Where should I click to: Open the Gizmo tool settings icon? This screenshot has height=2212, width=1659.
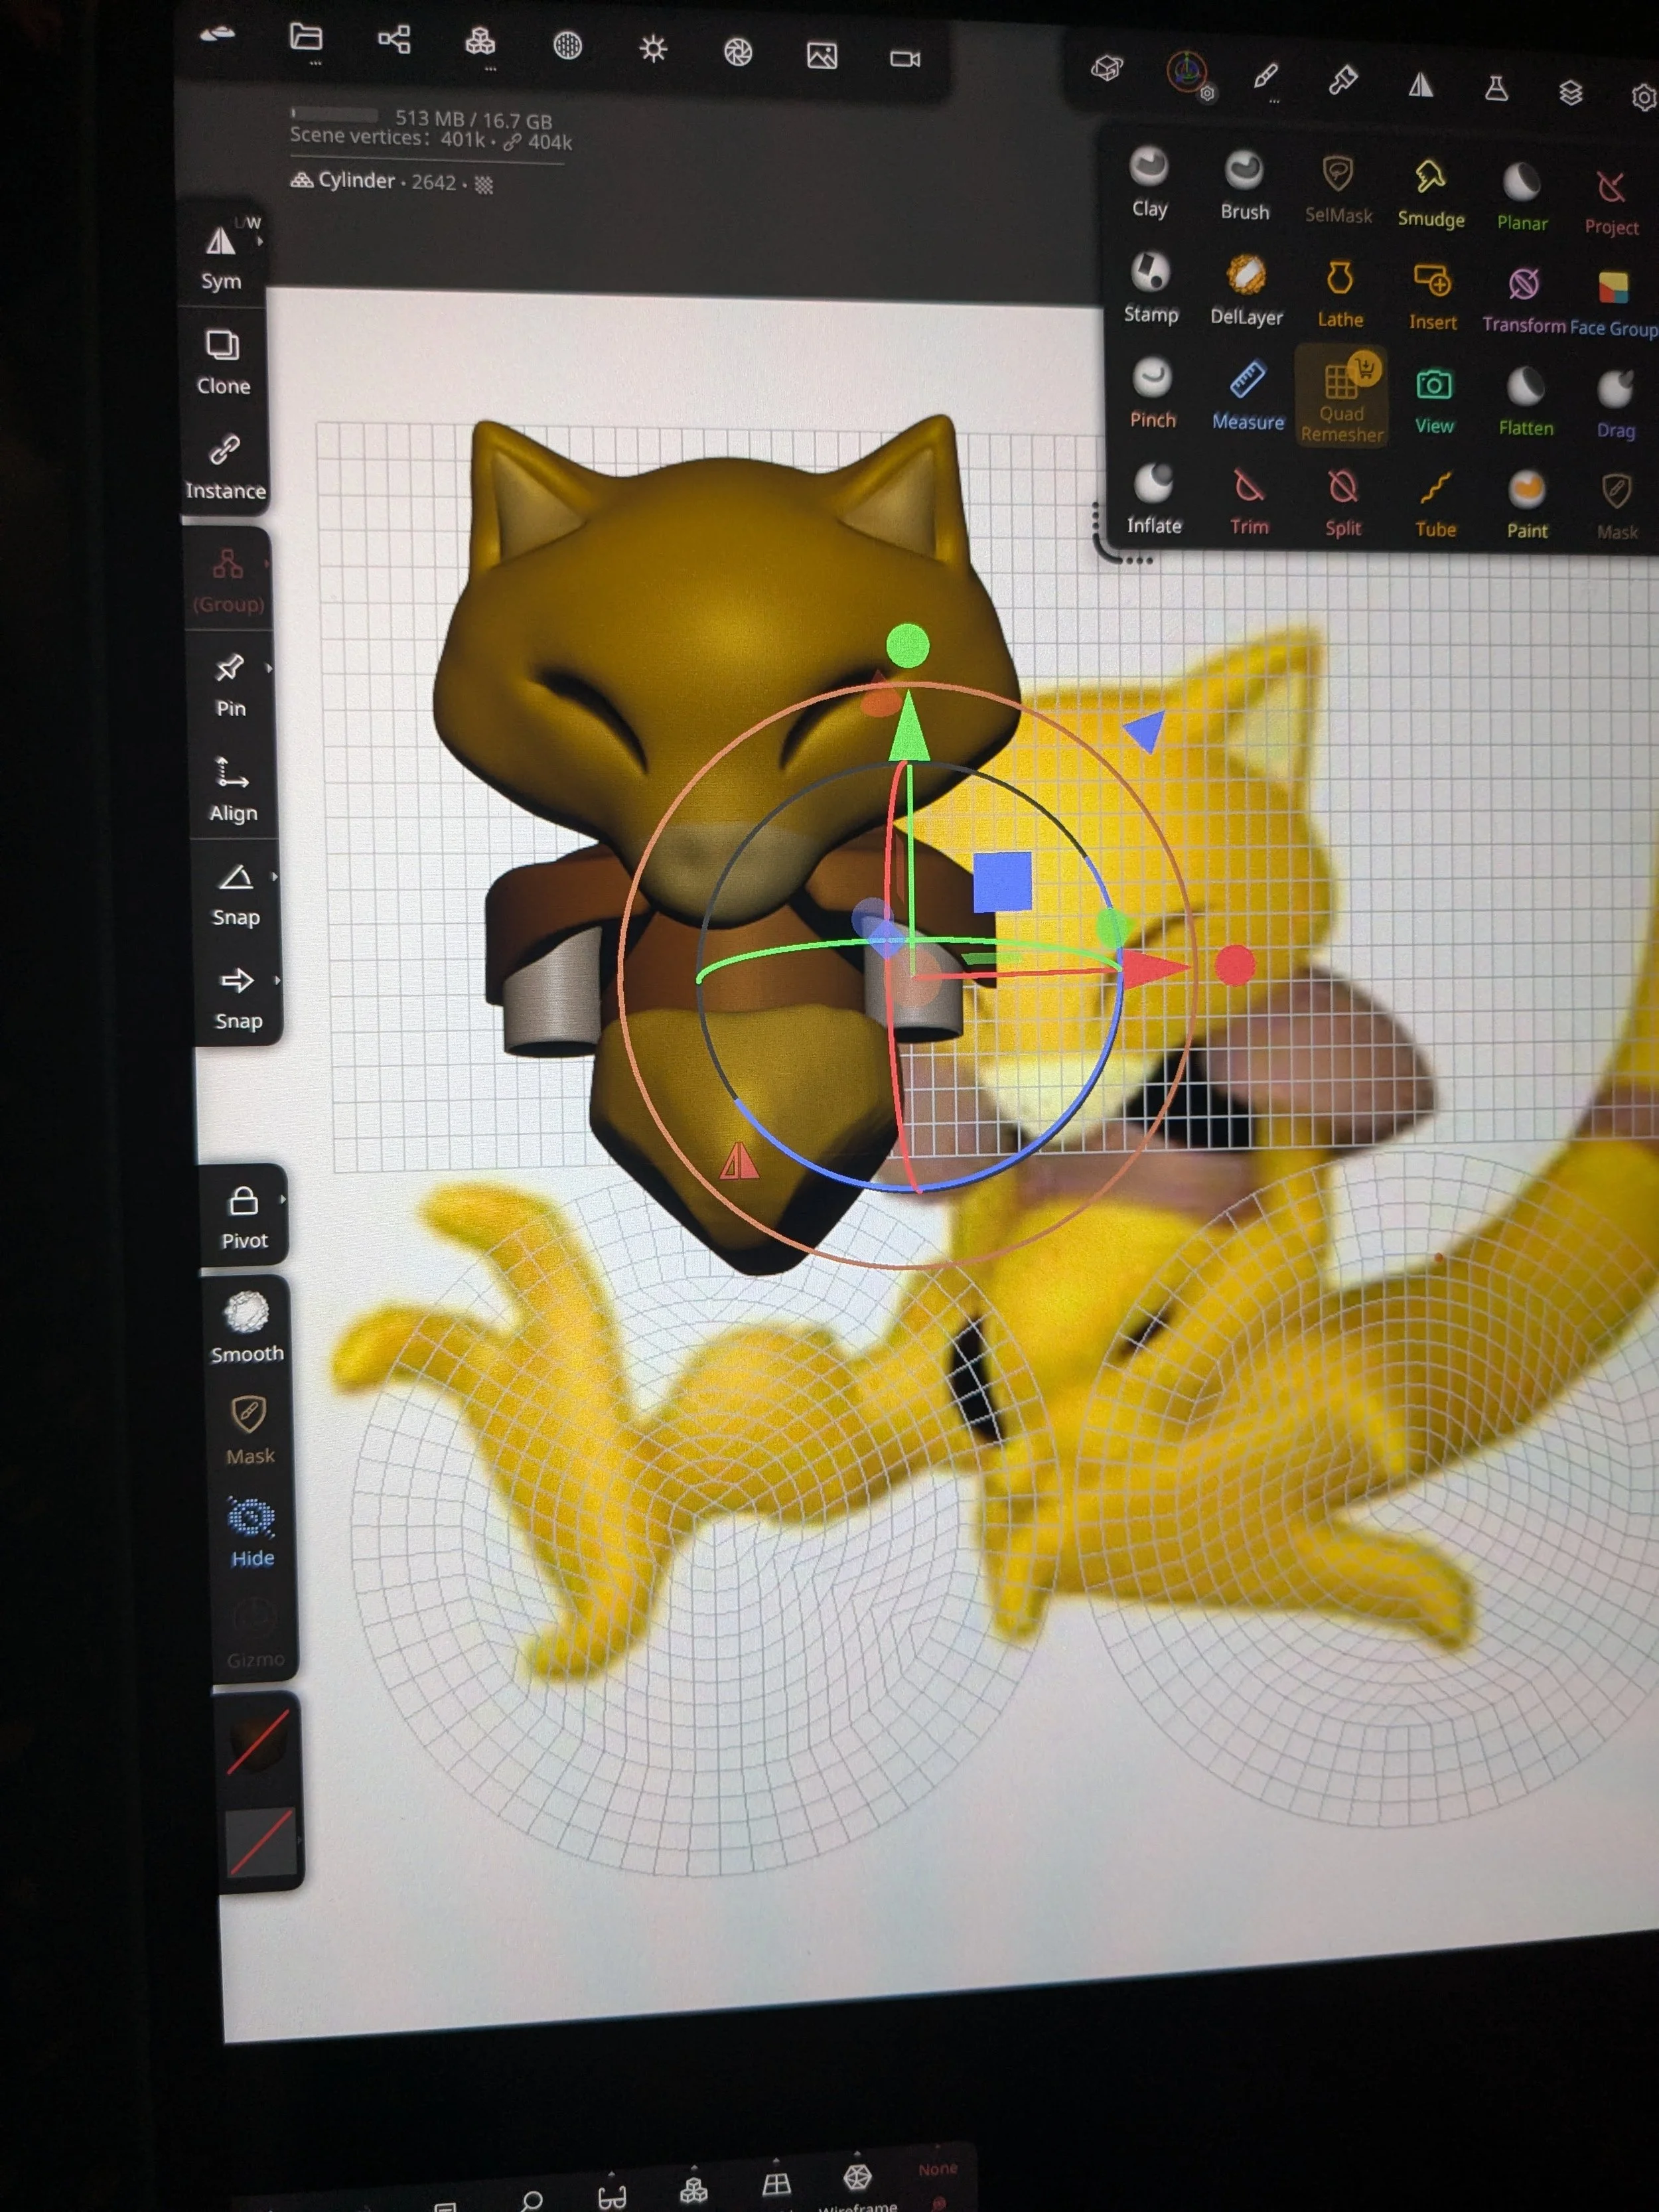1188,74
